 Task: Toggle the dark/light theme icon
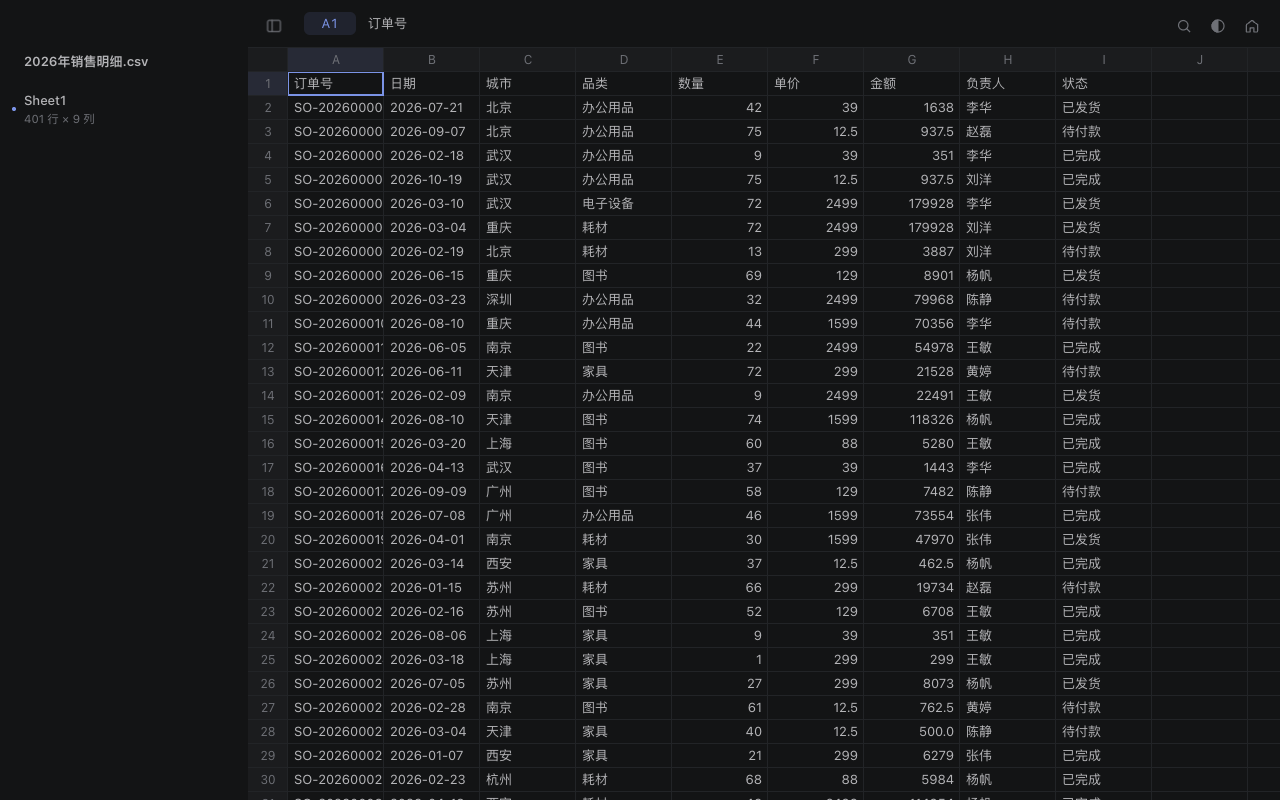coord(1218,26)
